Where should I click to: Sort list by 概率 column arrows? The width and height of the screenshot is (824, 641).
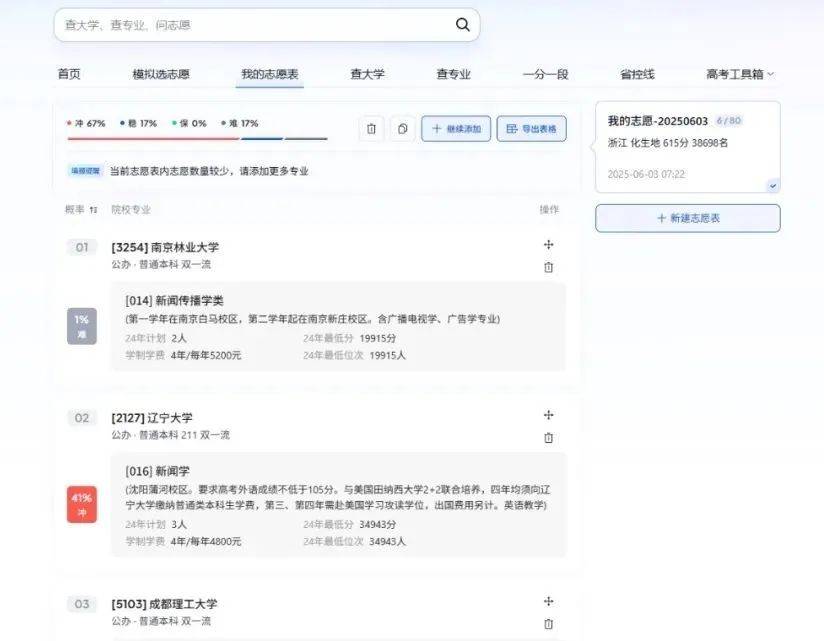(x=93, y=210)
